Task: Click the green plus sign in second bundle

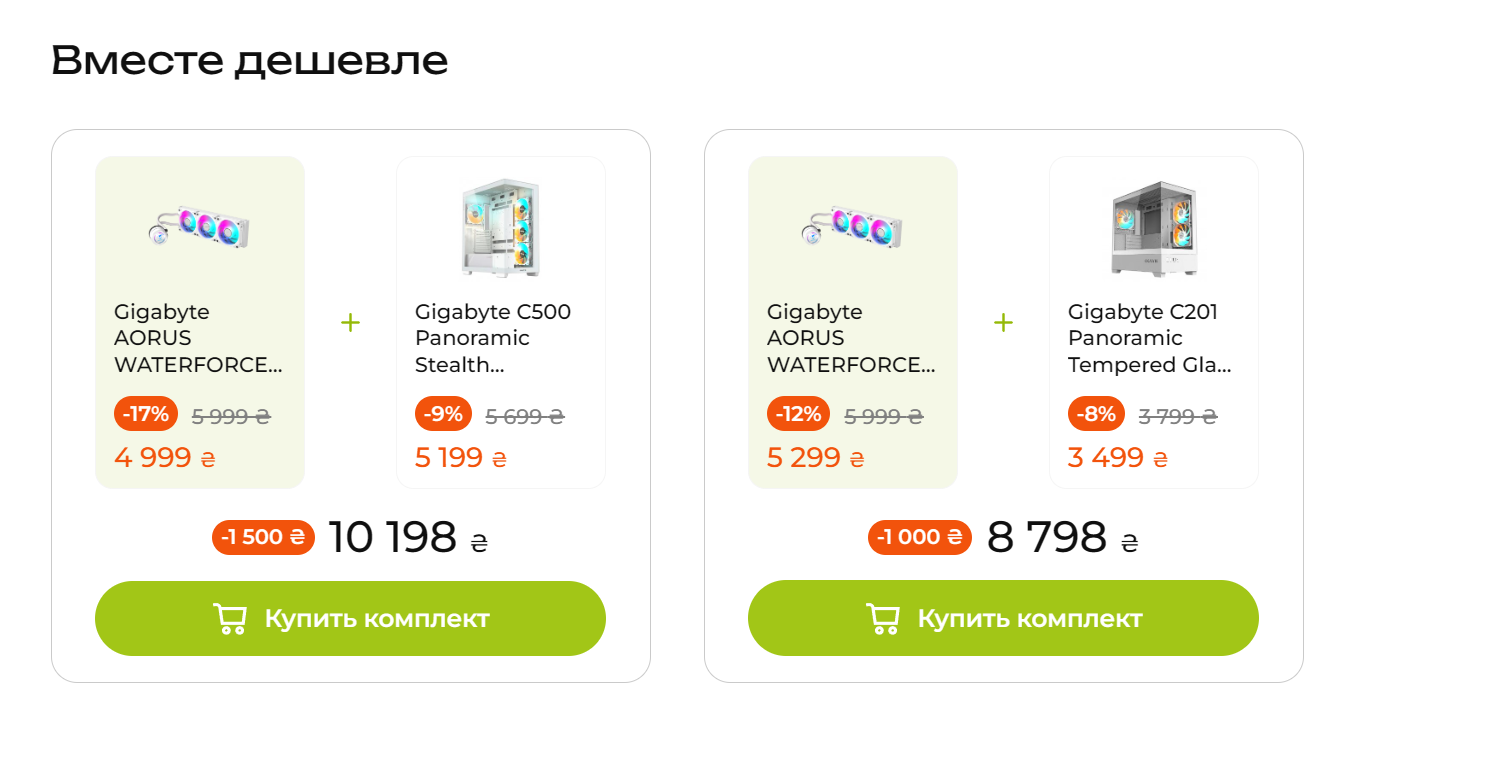Action: click(x=1003, y=323)
